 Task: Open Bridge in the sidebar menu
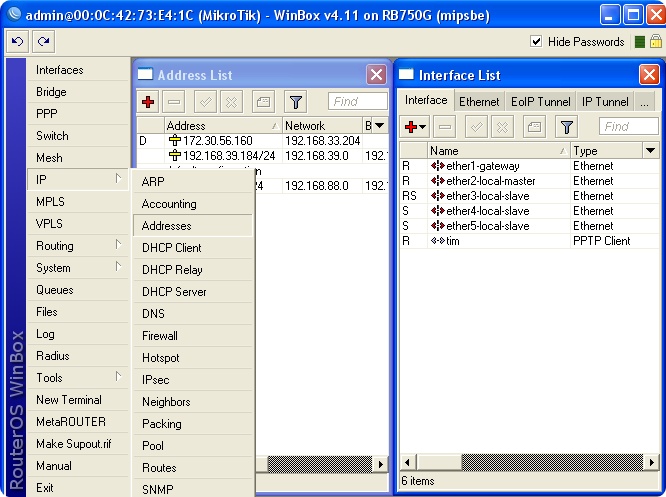(78, 92)
